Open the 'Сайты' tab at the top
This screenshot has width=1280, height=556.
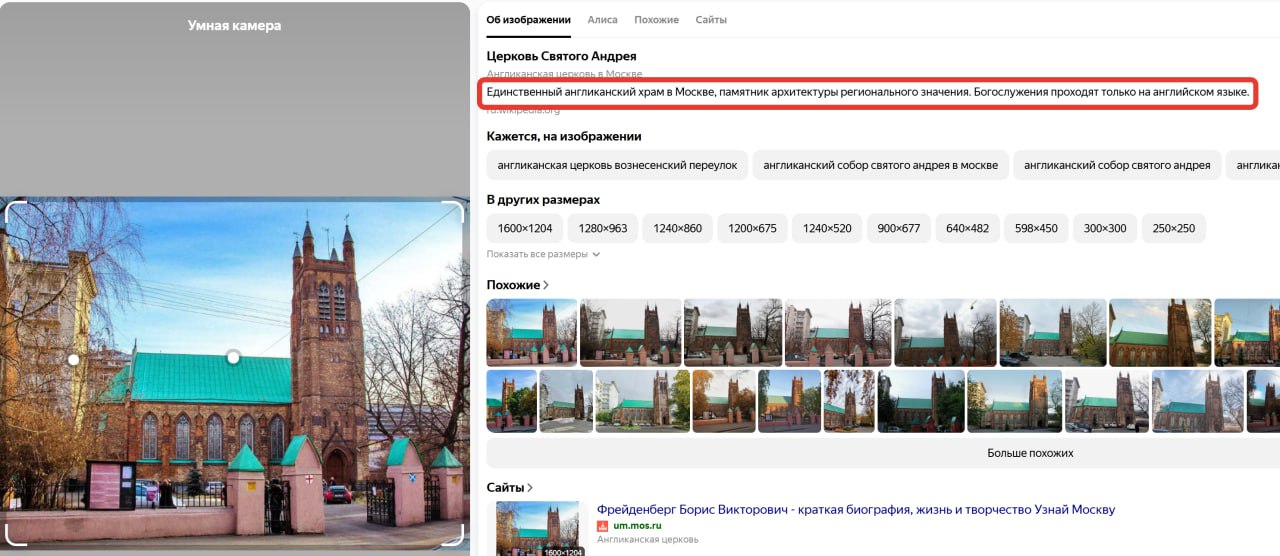710,20
